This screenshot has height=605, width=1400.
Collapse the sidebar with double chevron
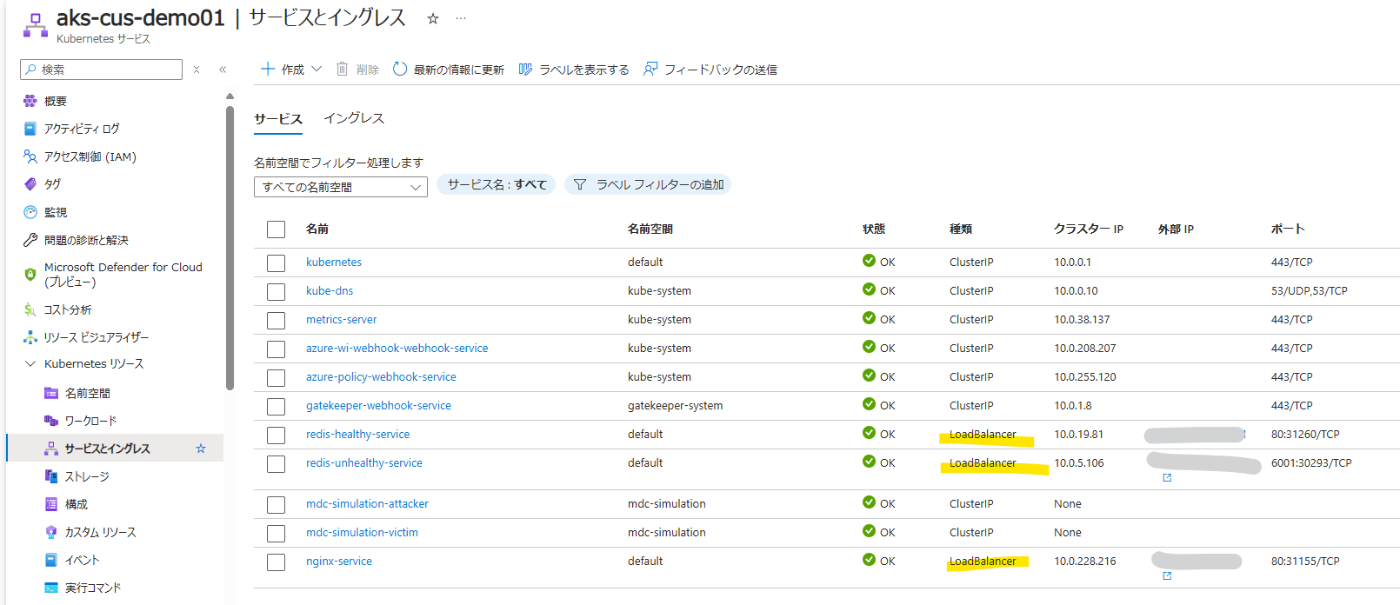222,69
